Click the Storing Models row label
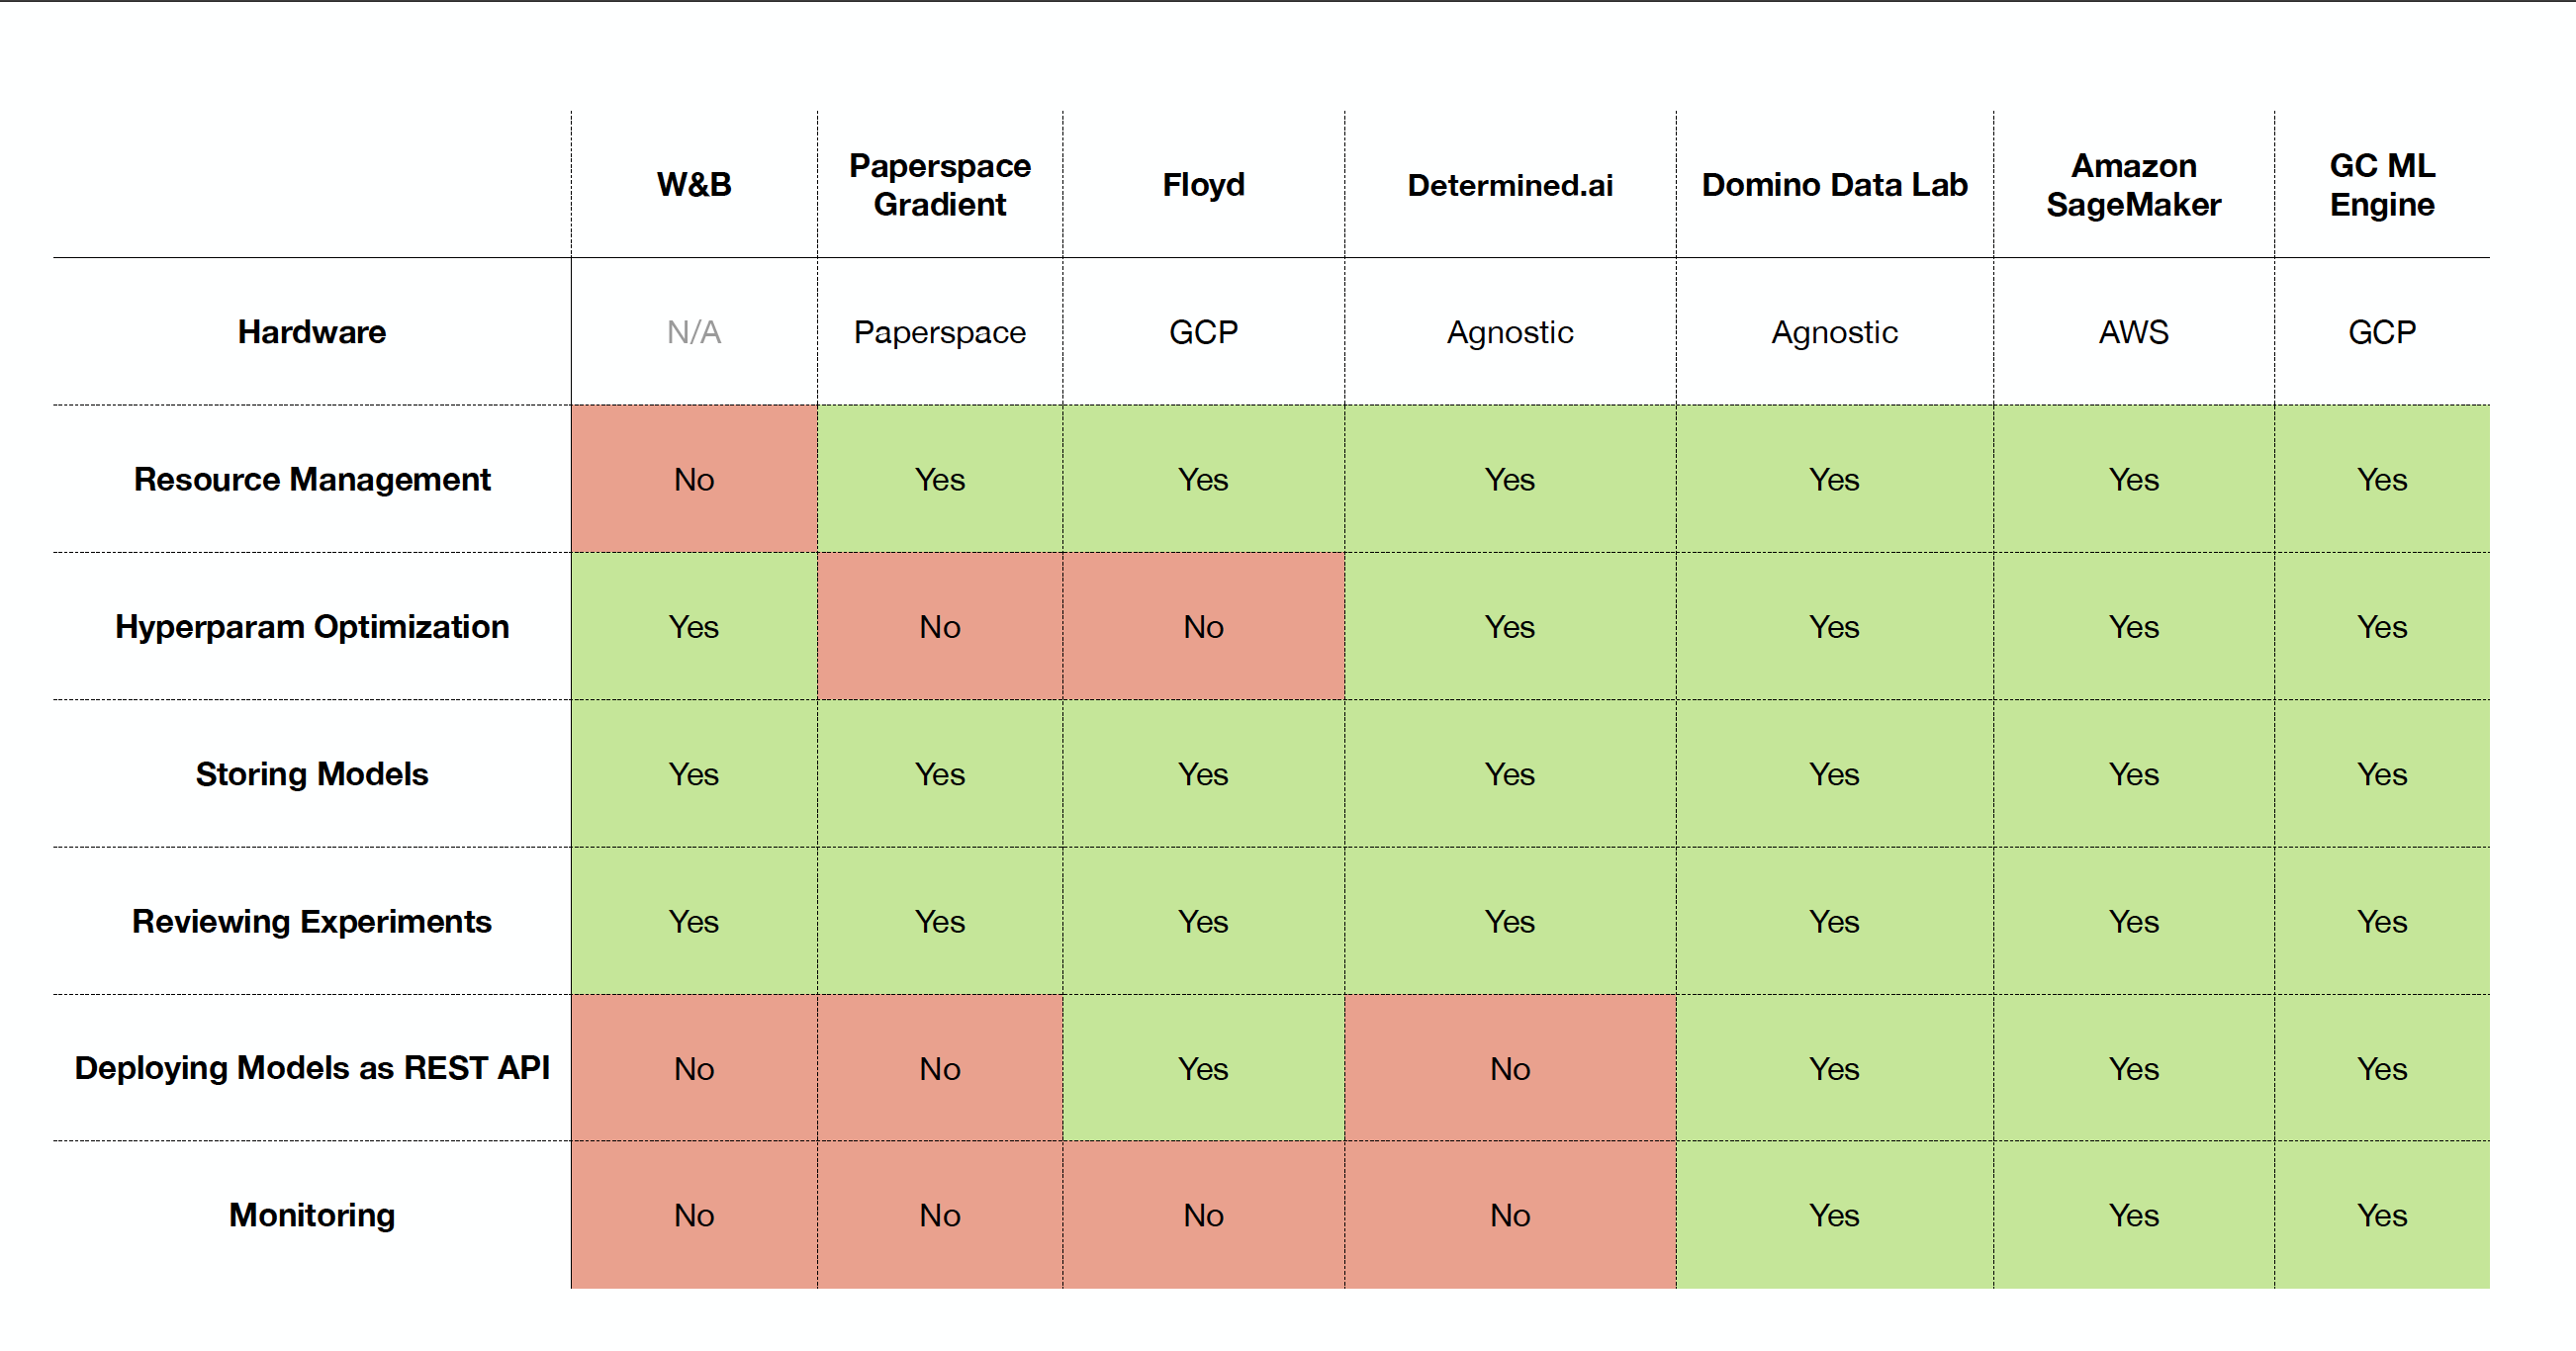2576x1351 pixels. tap(312, 774)
